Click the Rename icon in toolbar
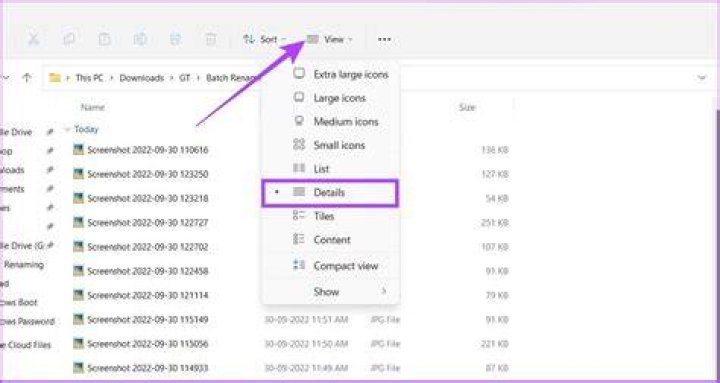 tap(140, 39)
